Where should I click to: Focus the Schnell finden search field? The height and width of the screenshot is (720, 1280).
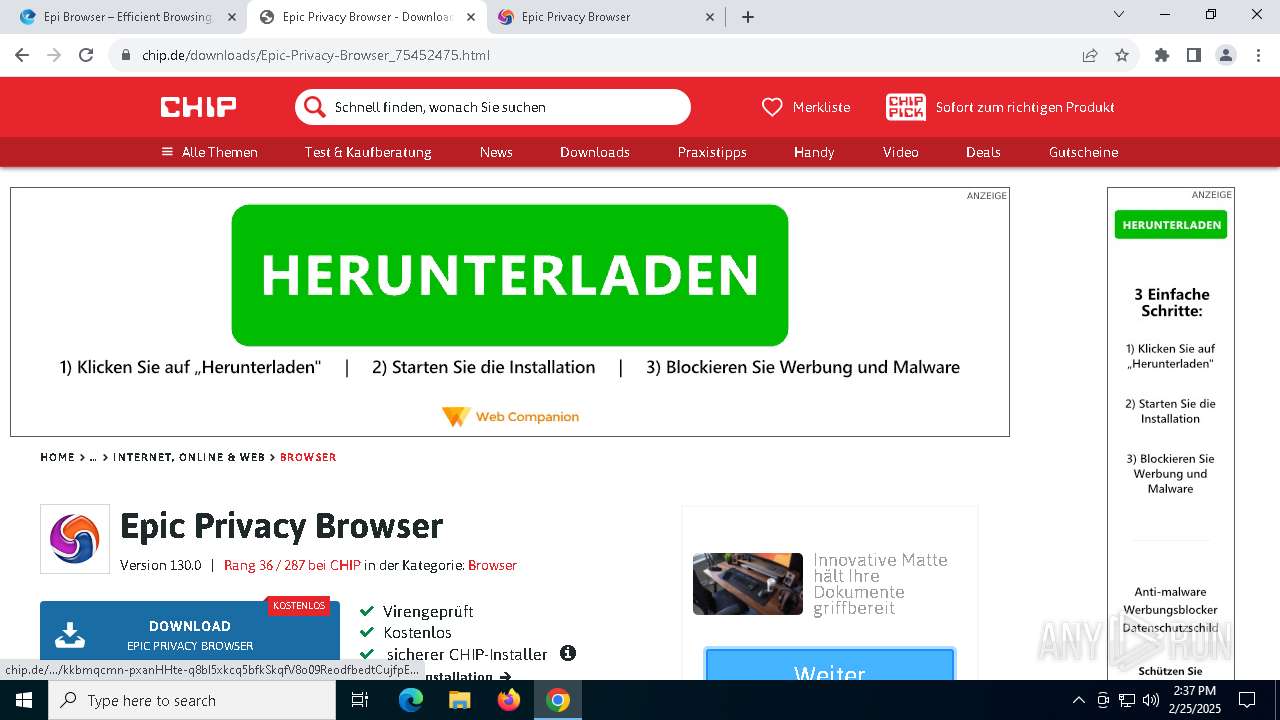tap(492, 107)
